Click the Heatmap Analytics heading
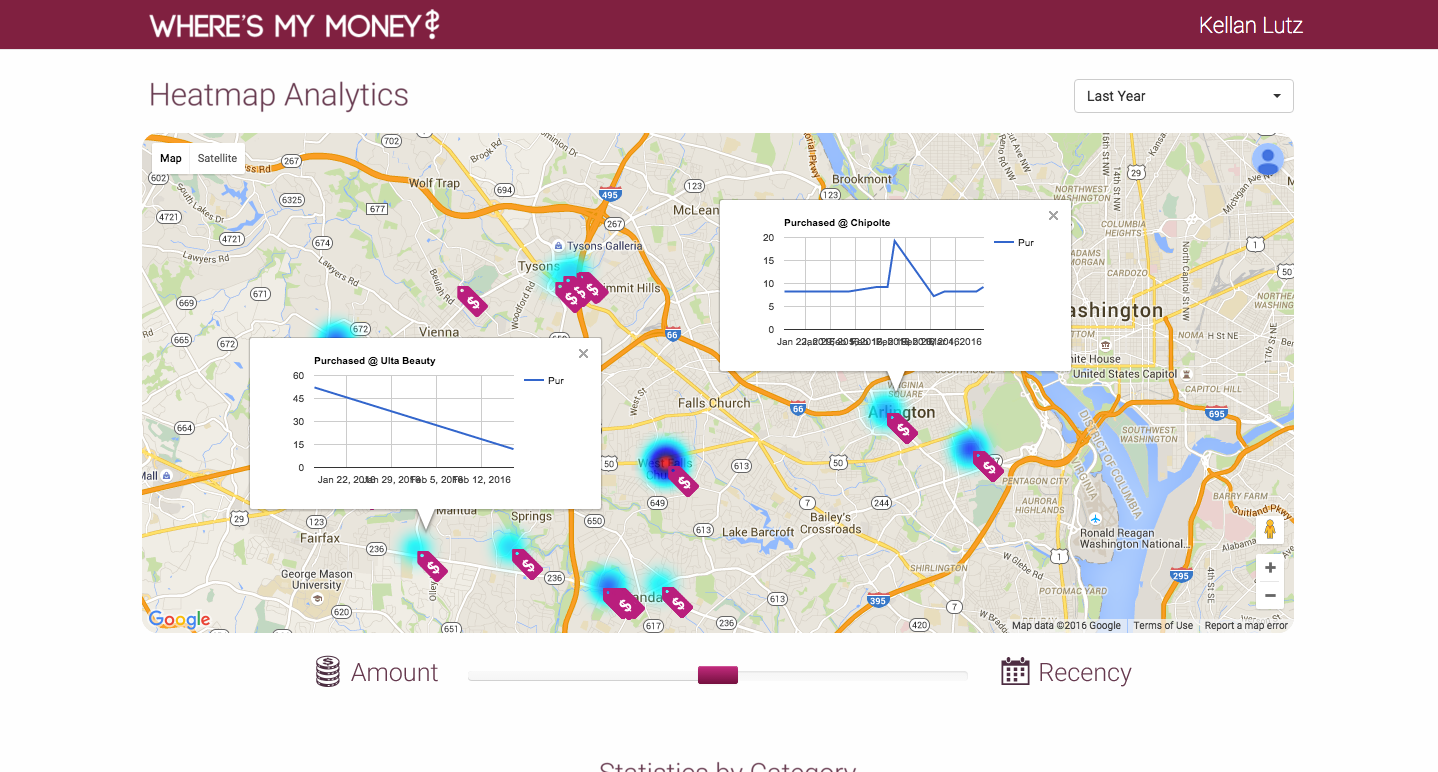The height and width of the screenshot is (772, 1438). 279,95
